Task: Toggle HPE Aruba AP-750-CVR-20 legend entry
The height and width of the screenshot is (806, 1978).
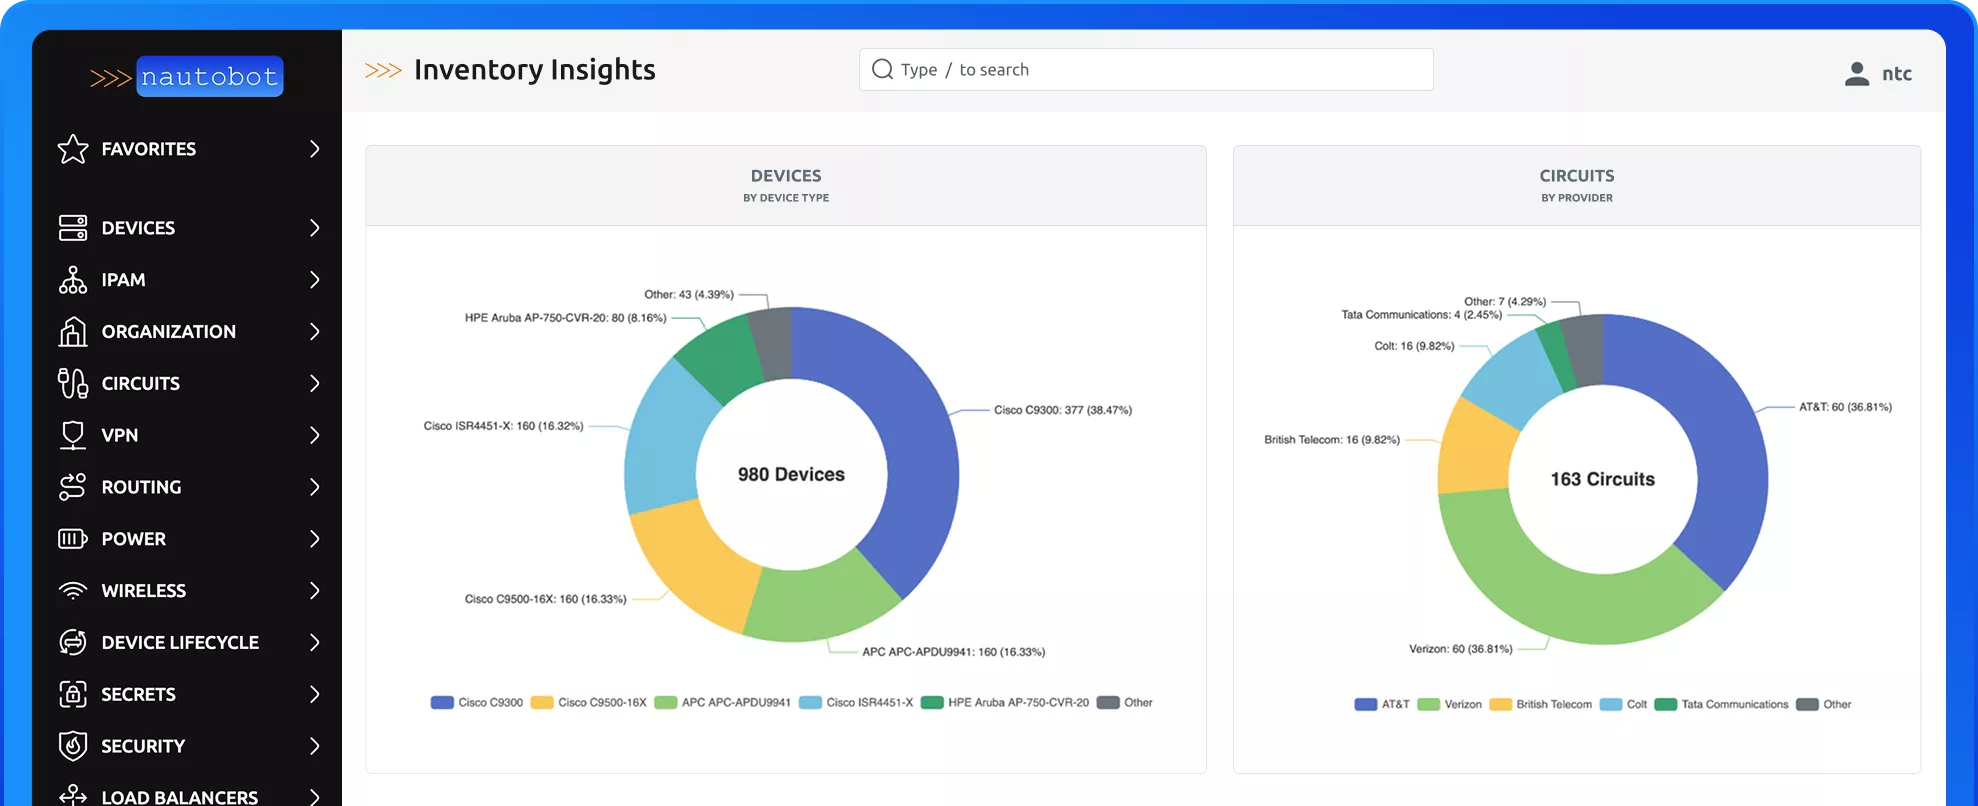Action: [x=1005, y=703]
